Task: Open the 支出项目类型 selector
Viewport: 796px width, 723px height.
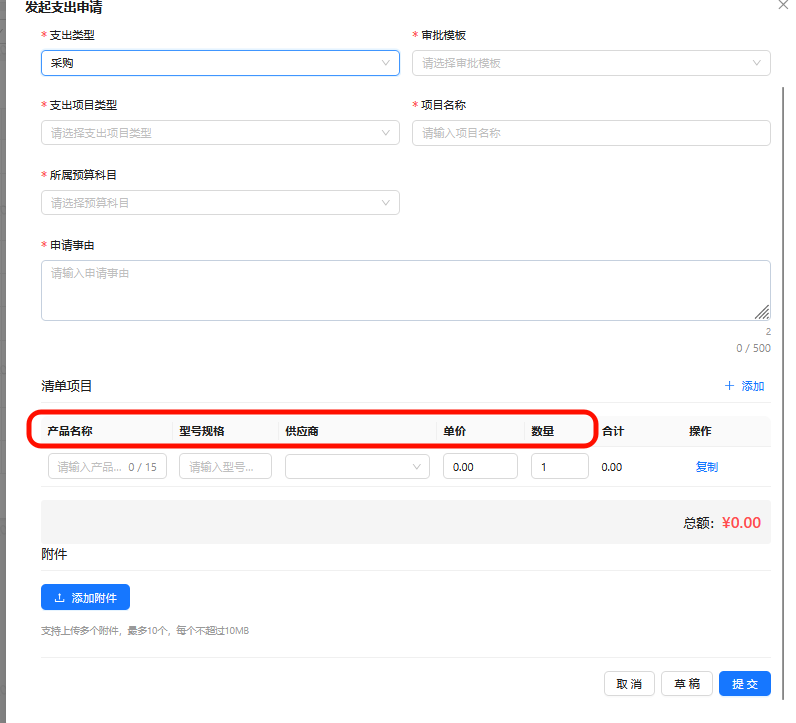Action: [220, 133]
